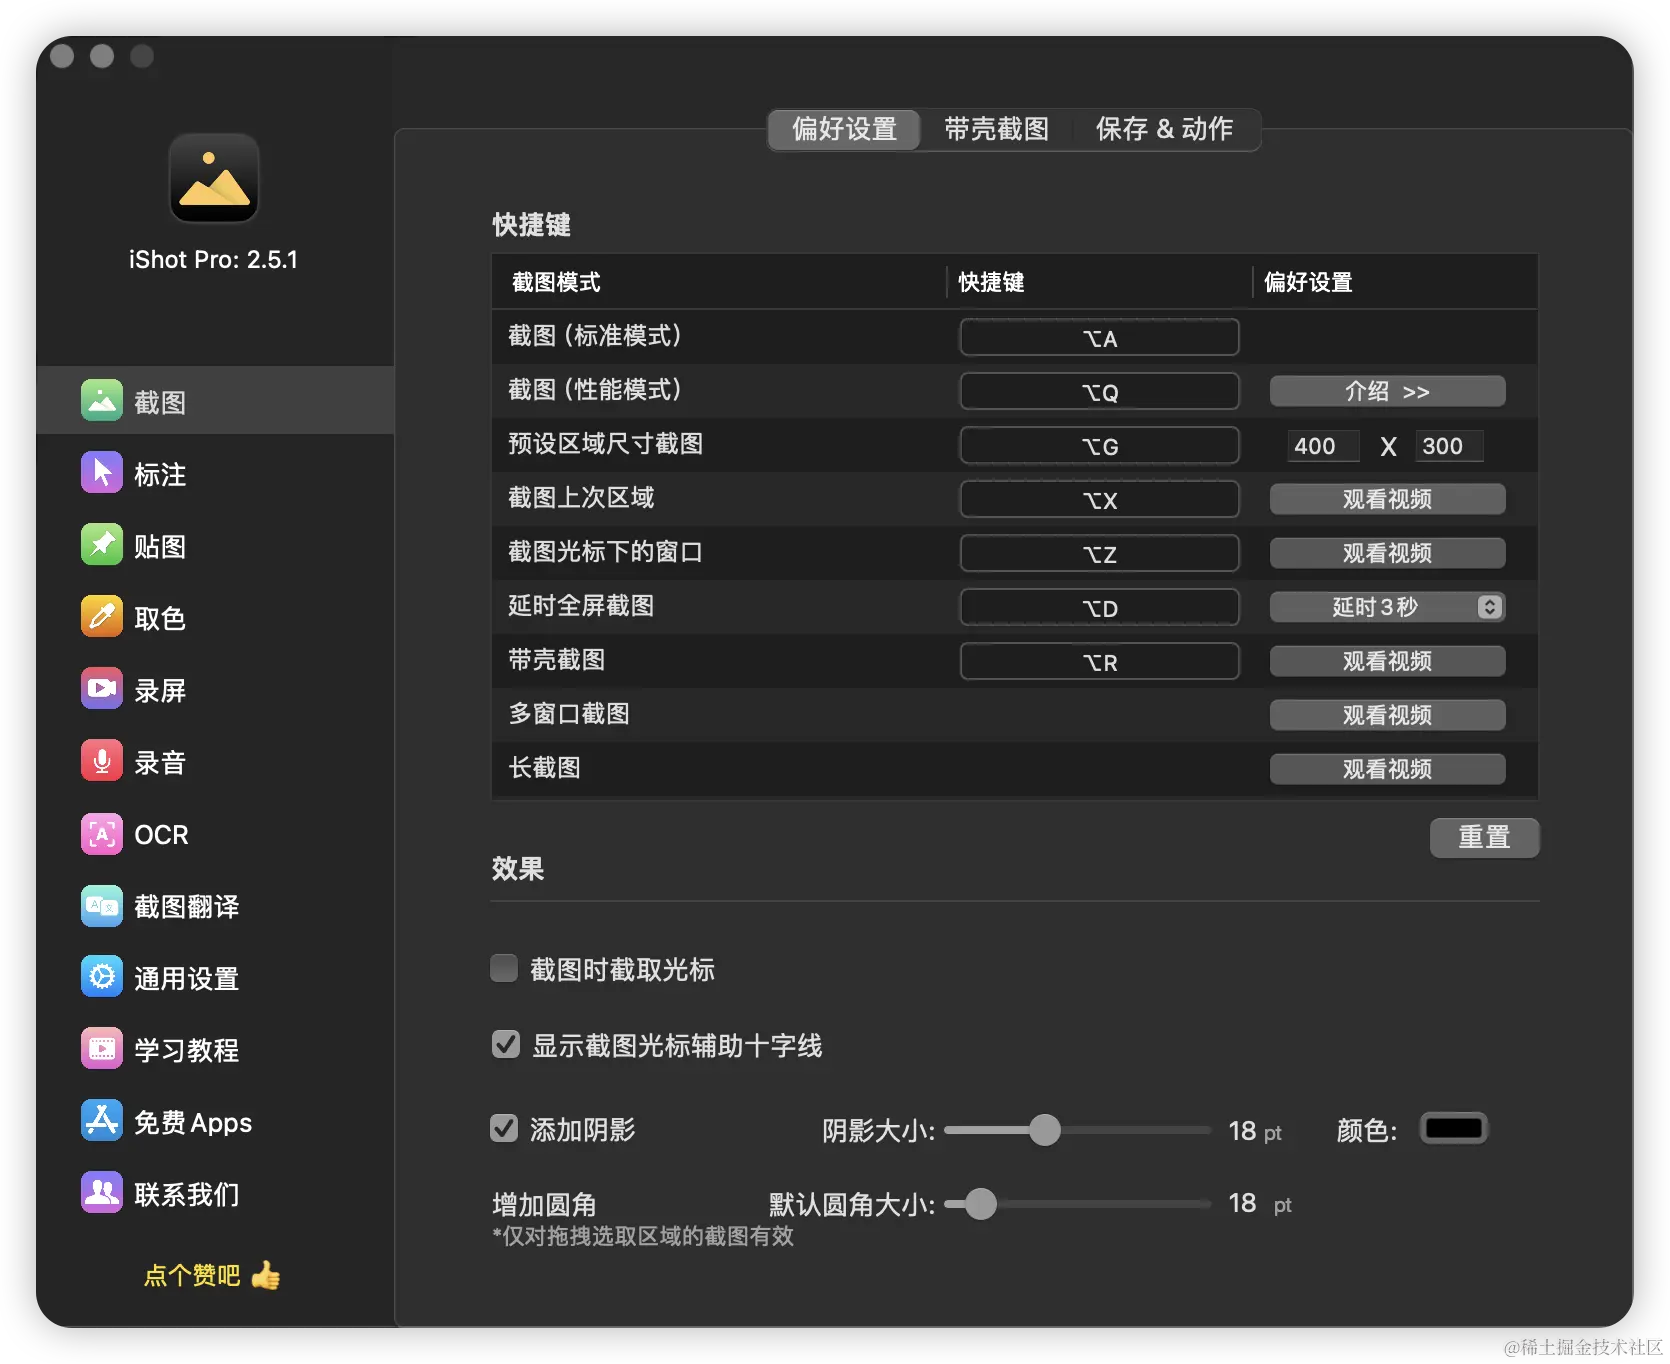Select the 取色 color picker tool
Screen dimensions: 1670x1364
click(x=158, y=618)
